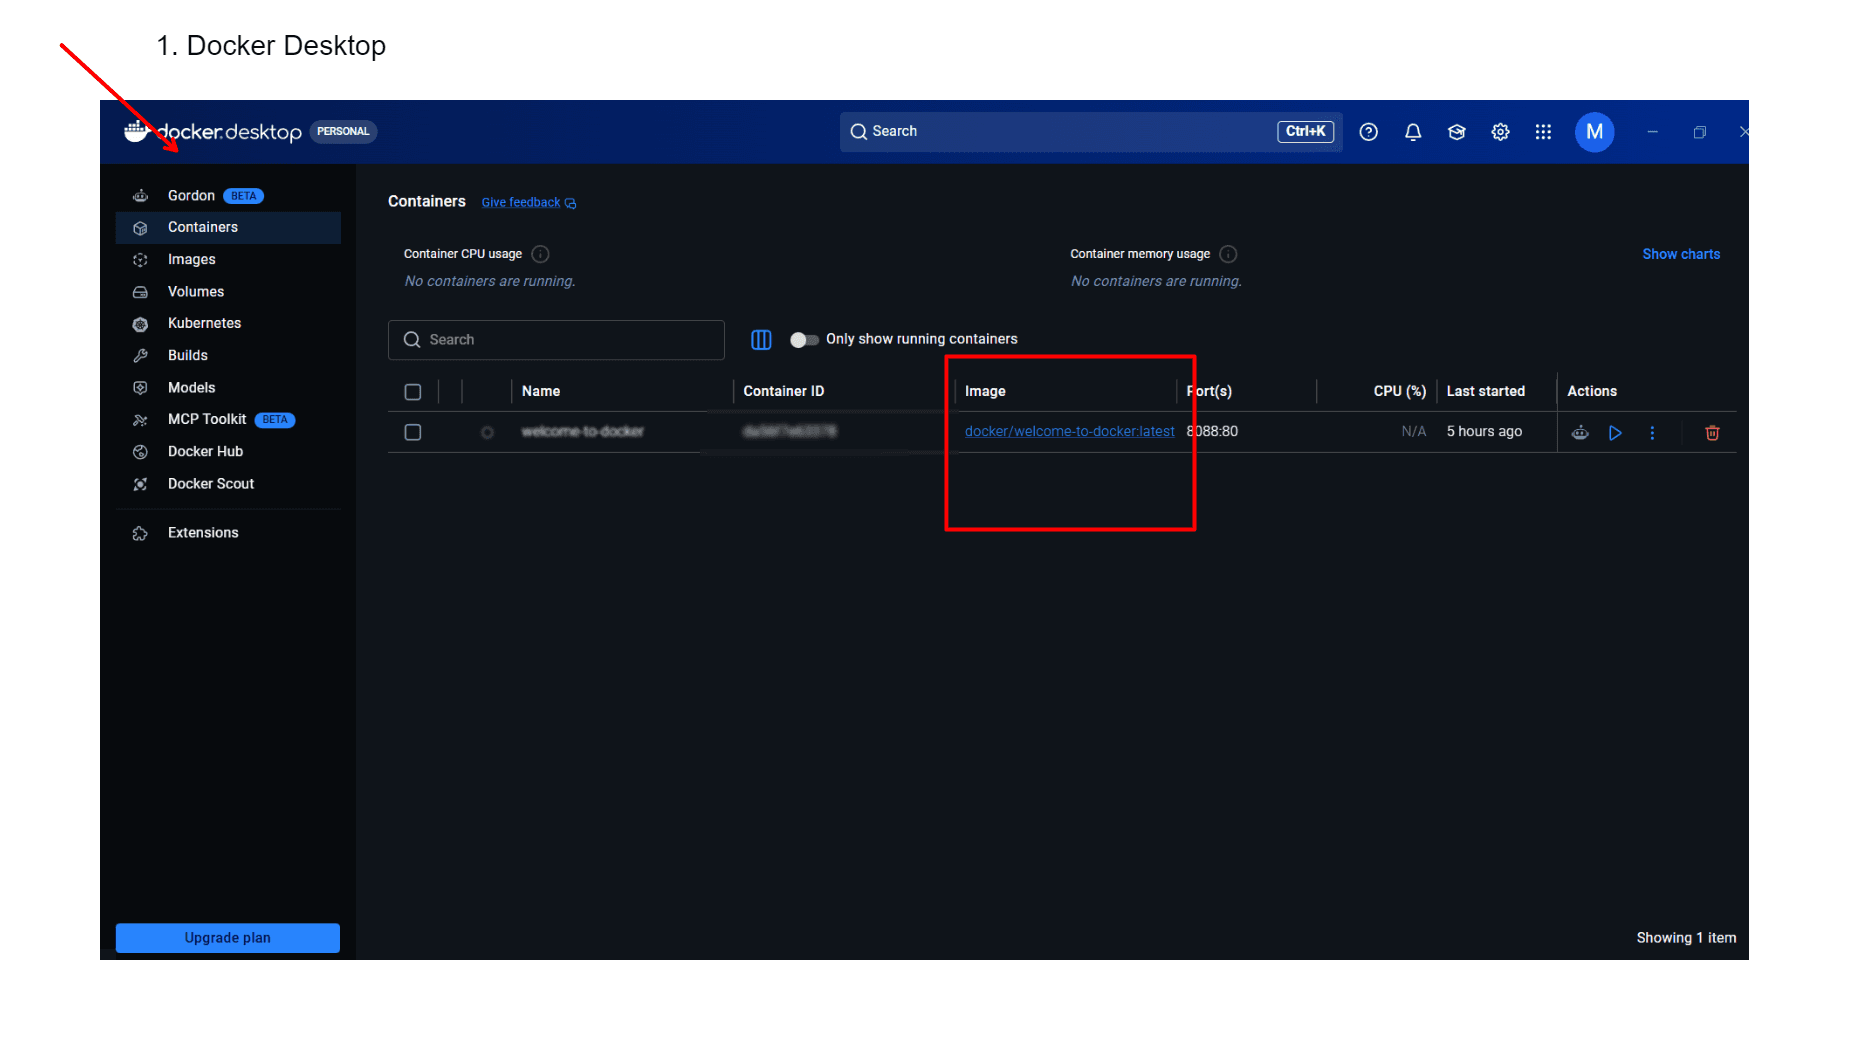The image size is (1849, 1060).
Task: Sort by the Name column header
Action: click(541, 392)
